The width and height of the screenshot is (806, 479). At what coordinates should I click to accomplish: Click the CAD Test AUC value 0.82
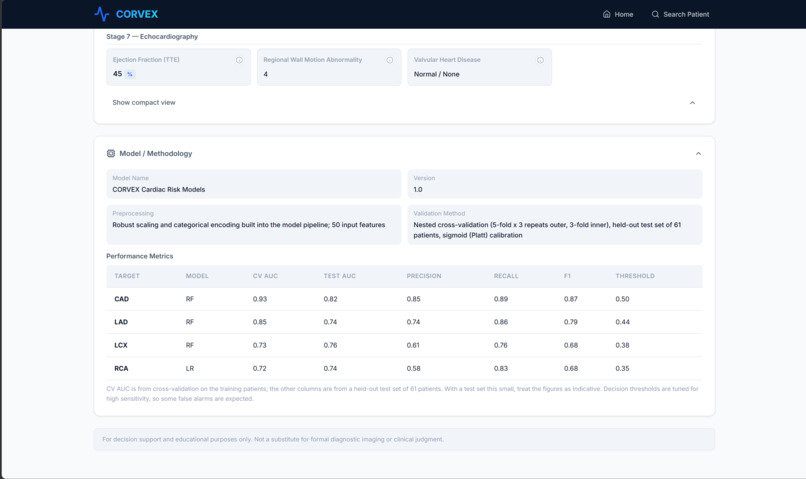tap(331, 299)
